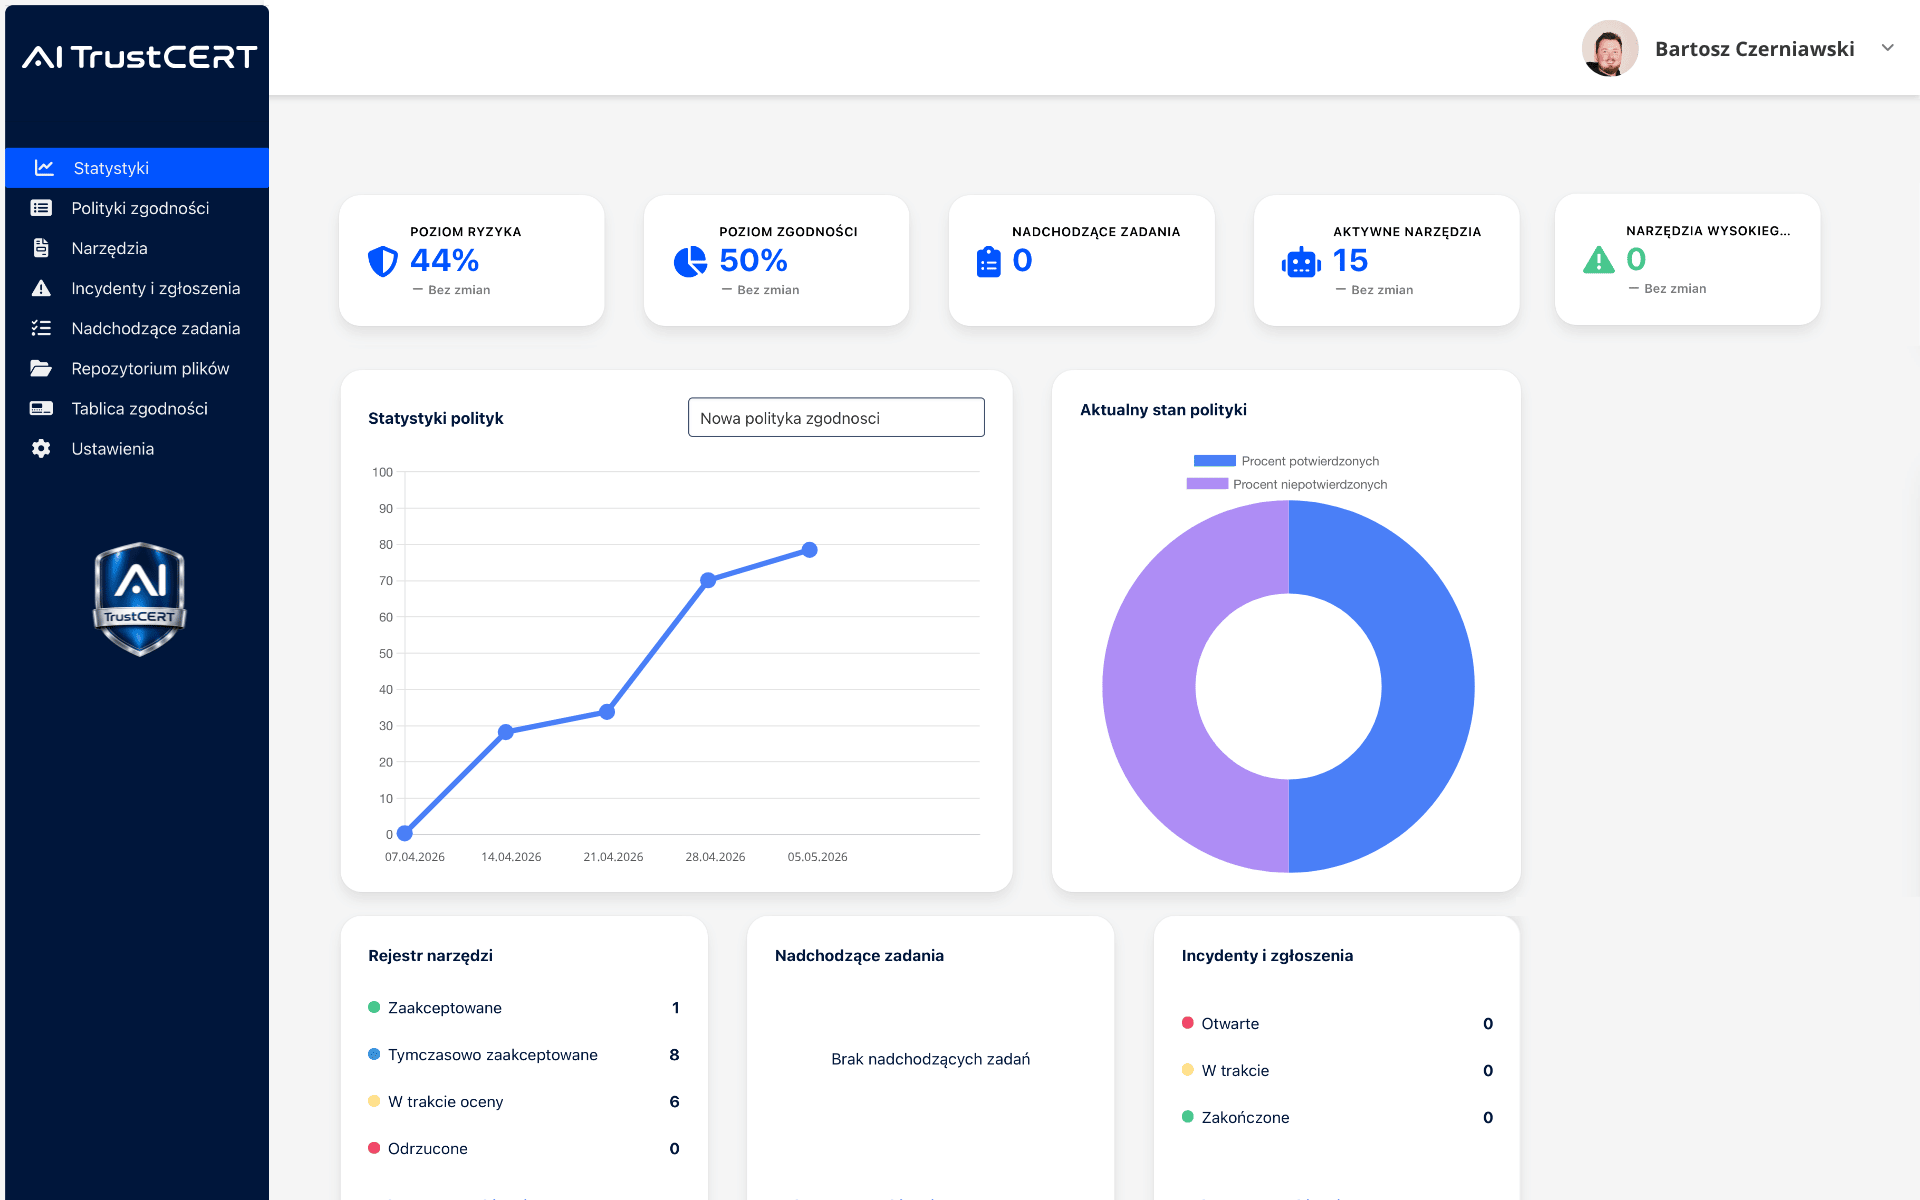Screen dimensions: 1920x1200
Task: Click the W trakcie row in Incydenty panel
Action: pos(1337,1071)
